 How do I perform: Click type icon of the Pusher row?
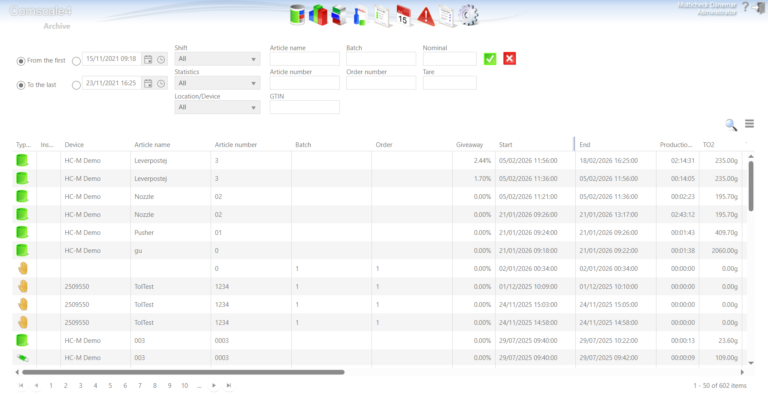(22, 232)
